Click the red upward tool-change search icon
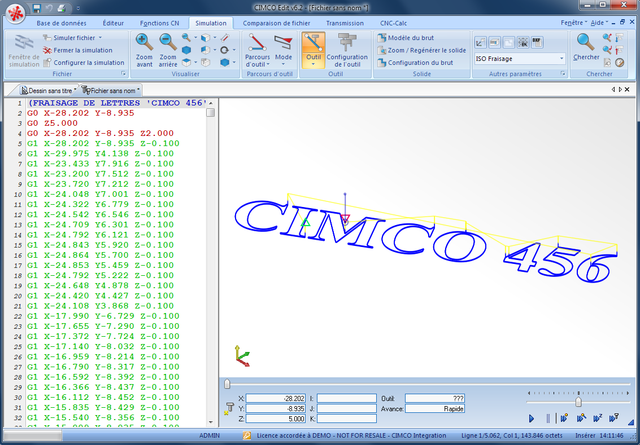This screenshot has height=445, width=640. coord(620,50)
